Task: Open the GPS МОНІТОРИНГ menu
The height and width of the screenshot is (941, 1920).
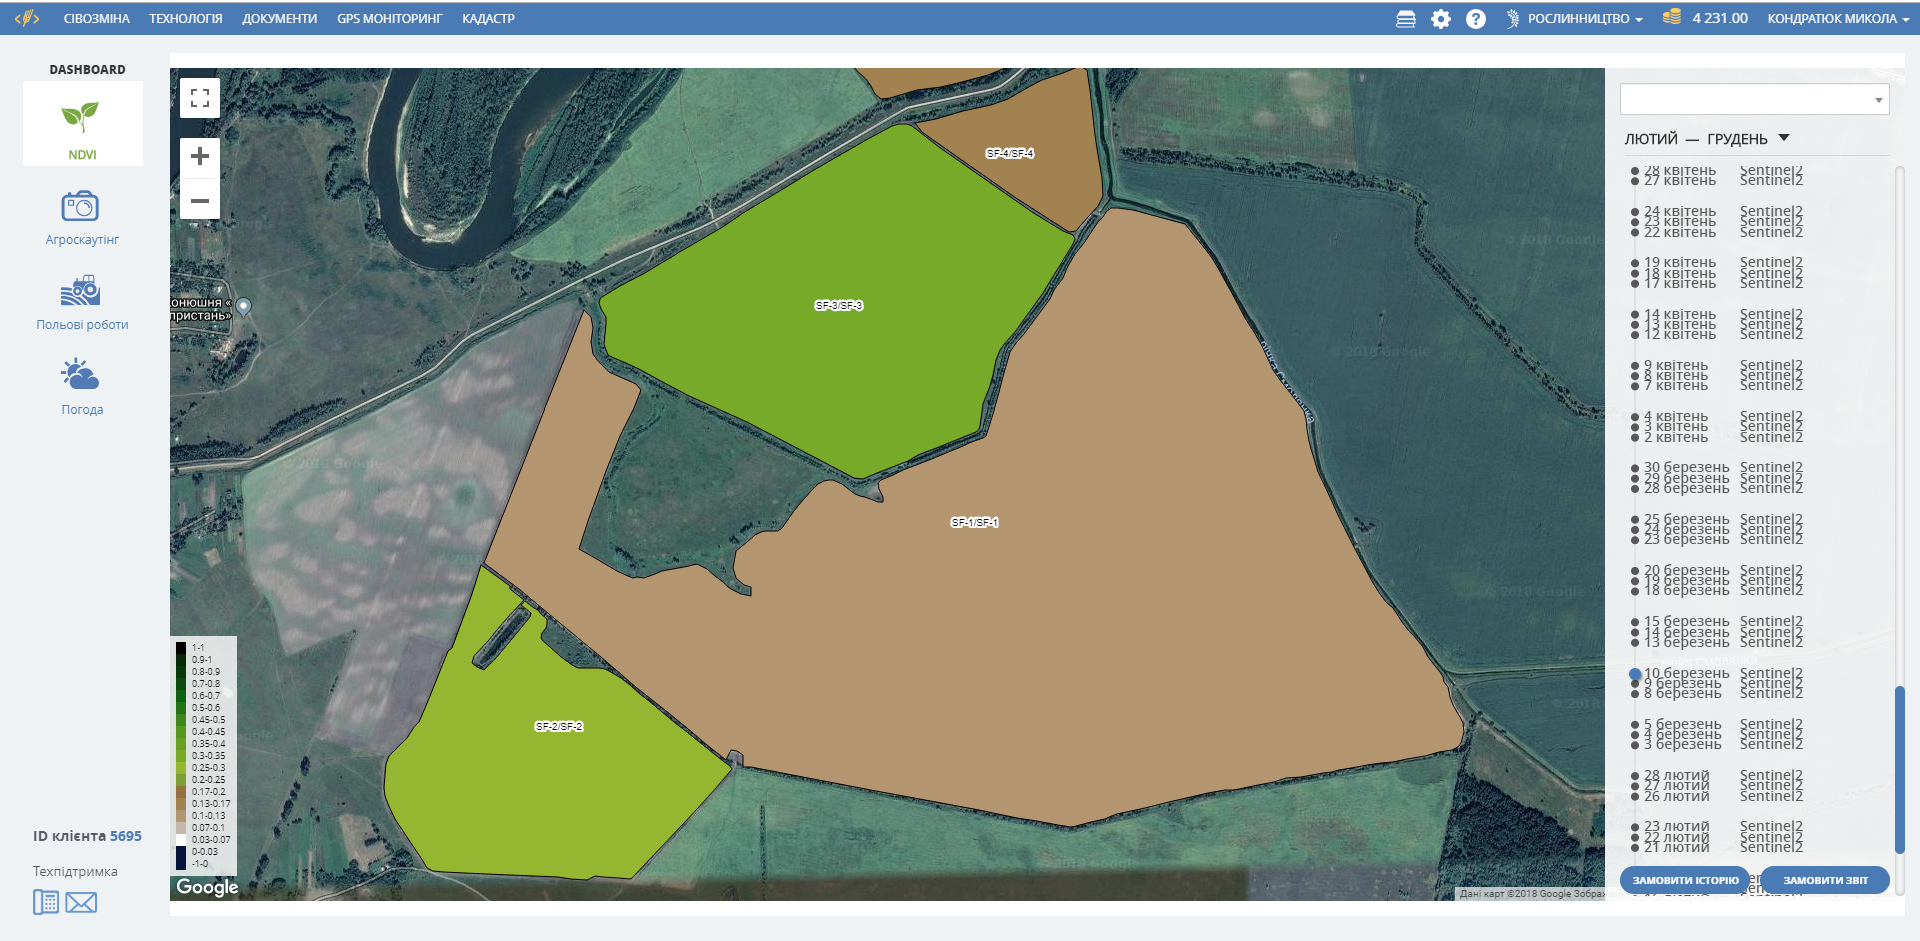Action: point(389,19)
